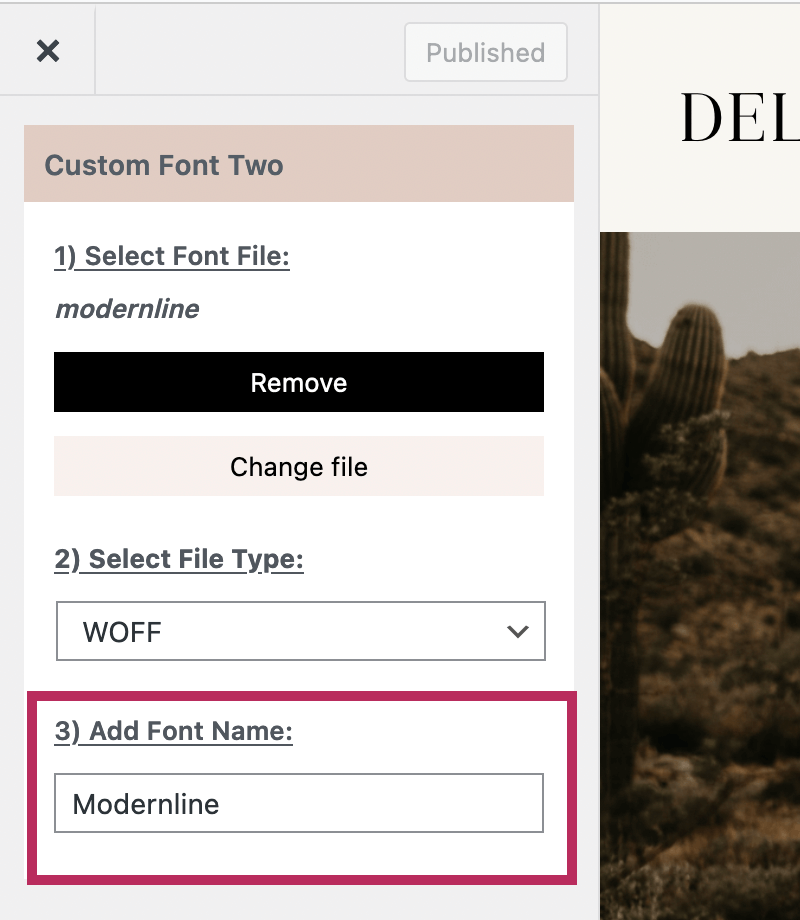Click the empty top bar beside Published

click(250, 52)
